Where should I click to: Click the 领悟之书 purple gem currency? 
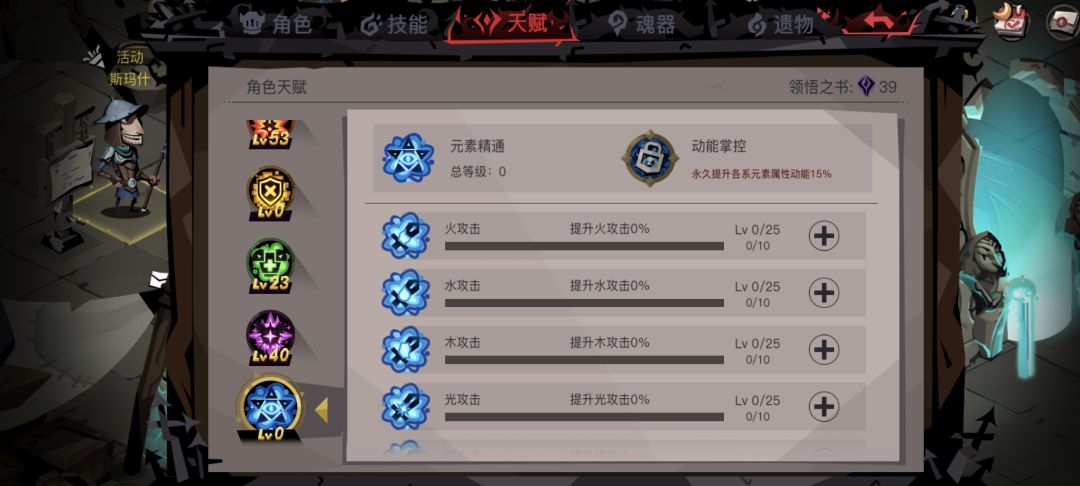pos(866,87)
